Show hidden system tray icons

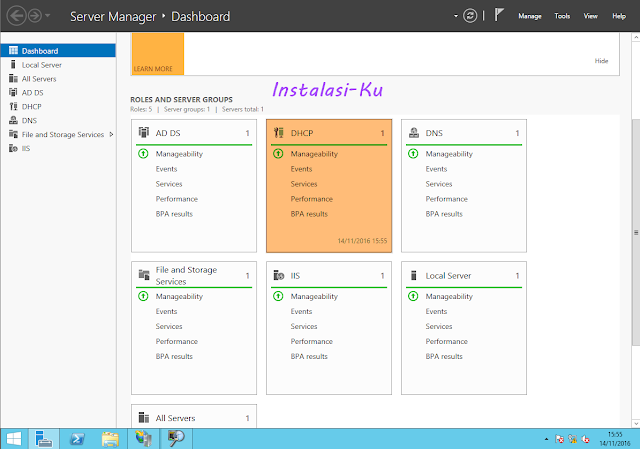pos(546,439)
